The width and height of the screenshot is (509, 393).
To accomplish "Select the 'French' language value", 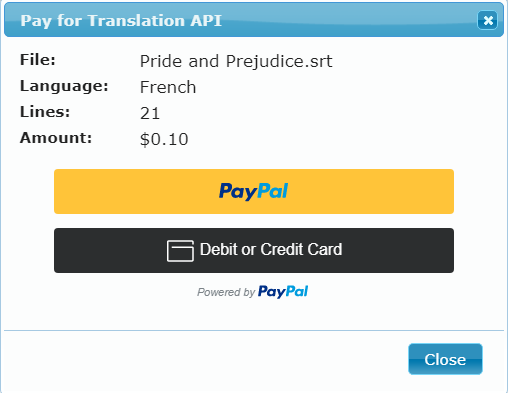I will click(168, 87).
